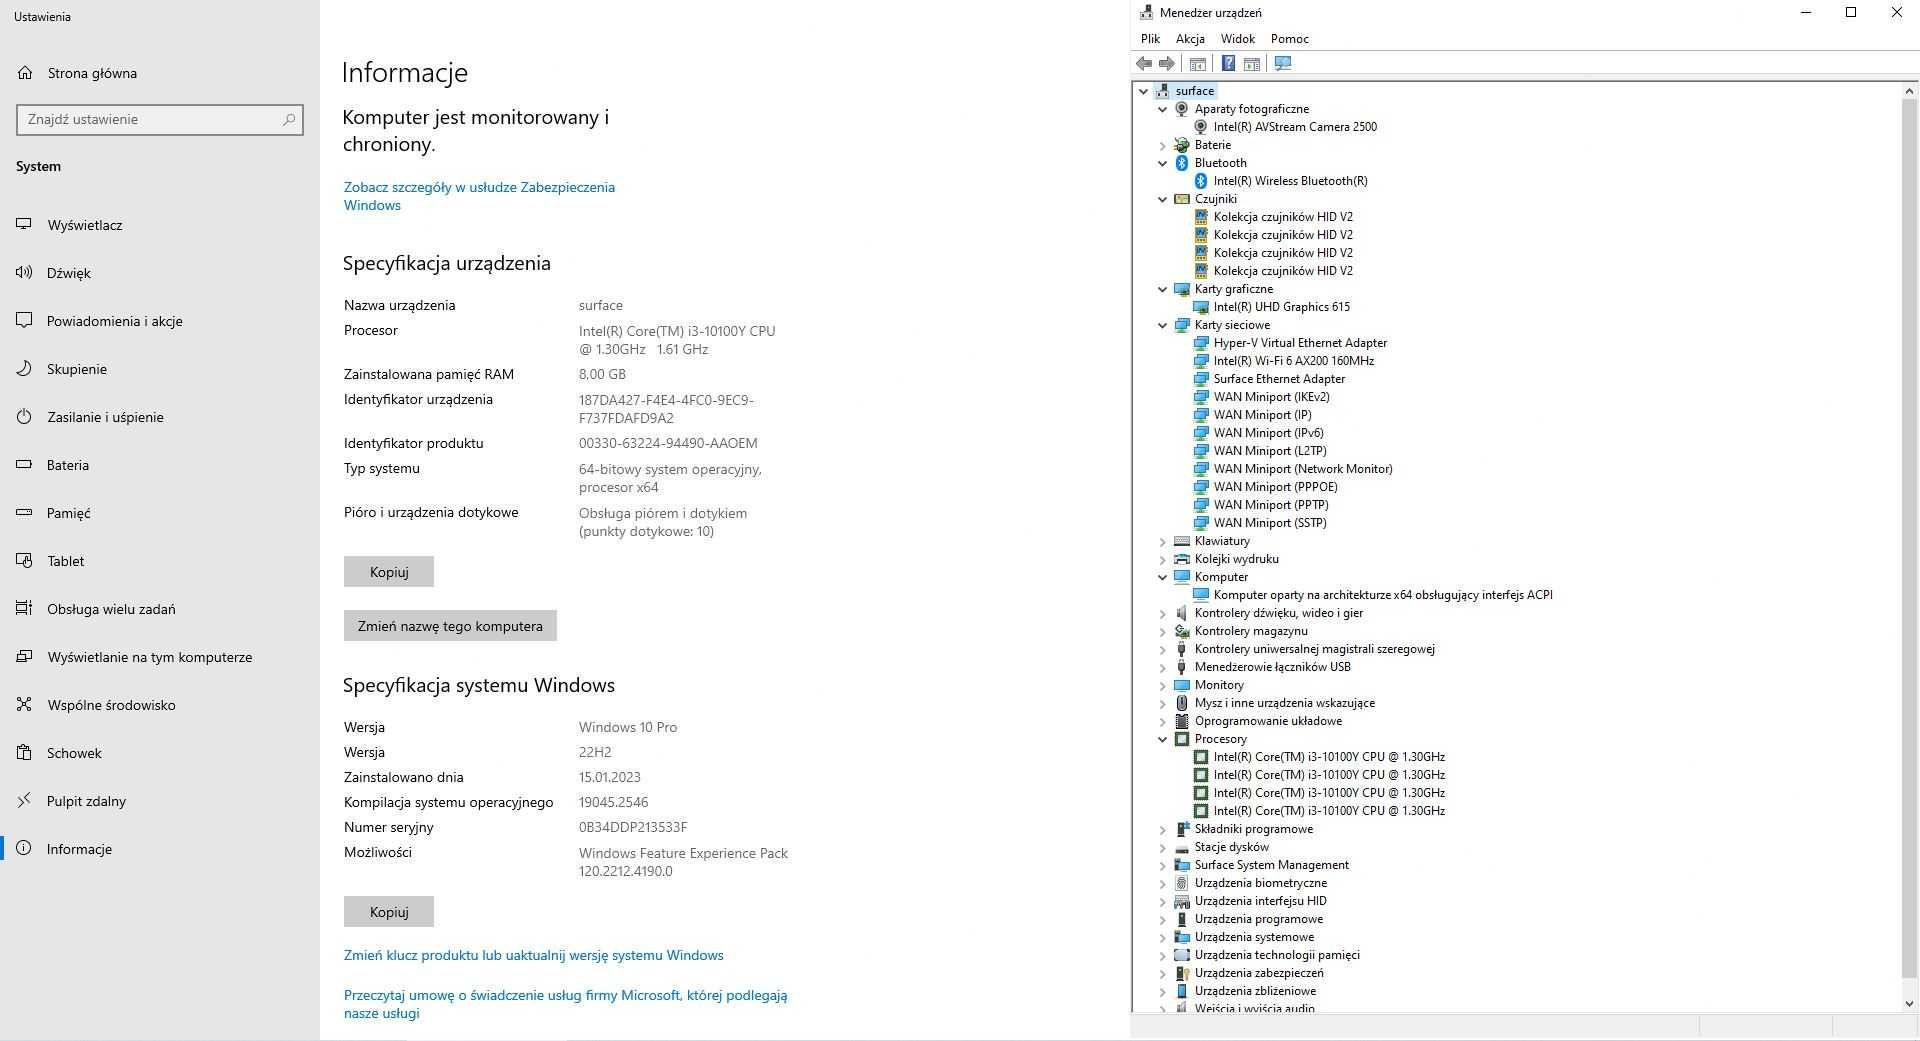Screen dimensions: 1920x1041
Task: Open Przeczytaj umowę o świadczenie usług link
Action: click(x=565, y=1004)
